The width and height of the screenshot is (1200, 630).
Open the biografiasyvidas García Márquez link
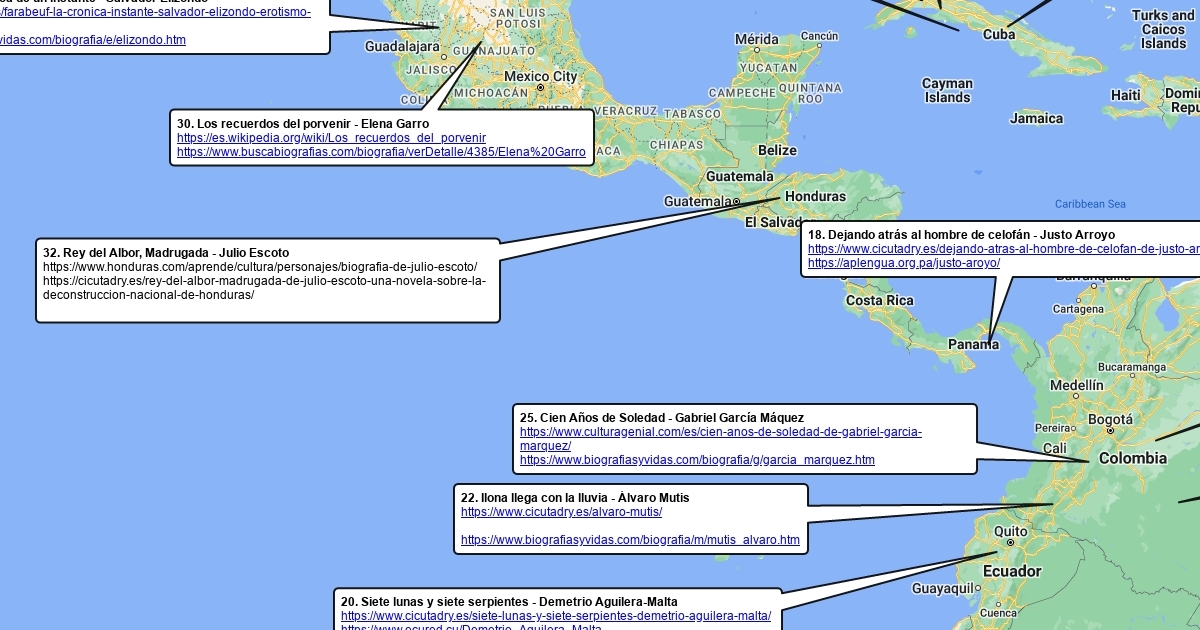(x=697, y=460)
